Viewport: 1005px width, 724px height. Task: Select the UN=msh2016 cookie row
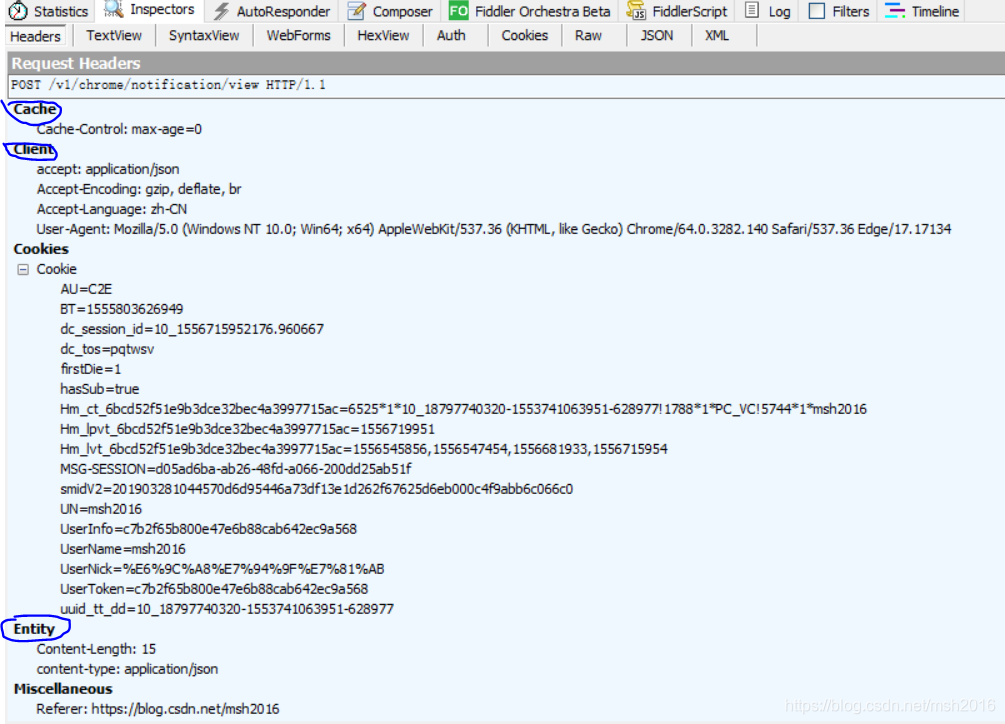101,509
